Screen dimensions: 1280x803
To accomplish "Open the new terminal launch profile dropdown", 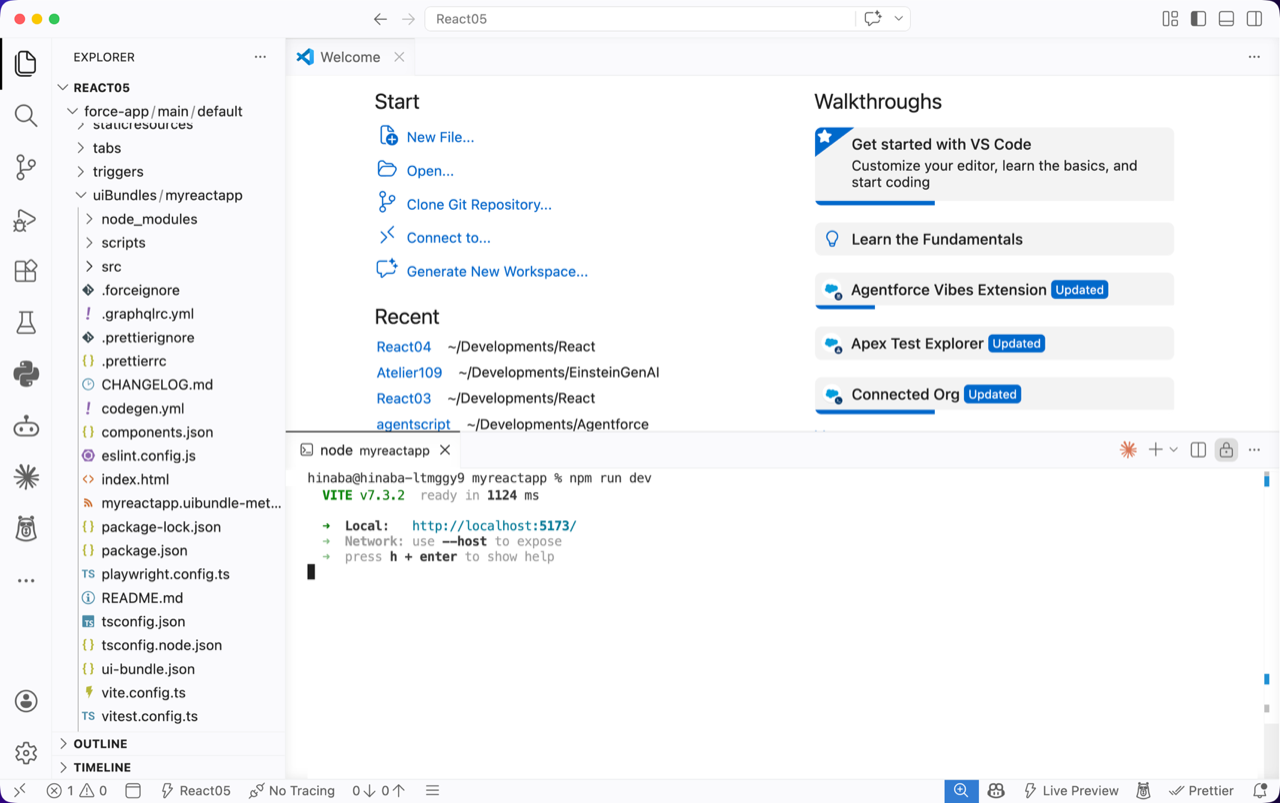I will pos(1174,450).
